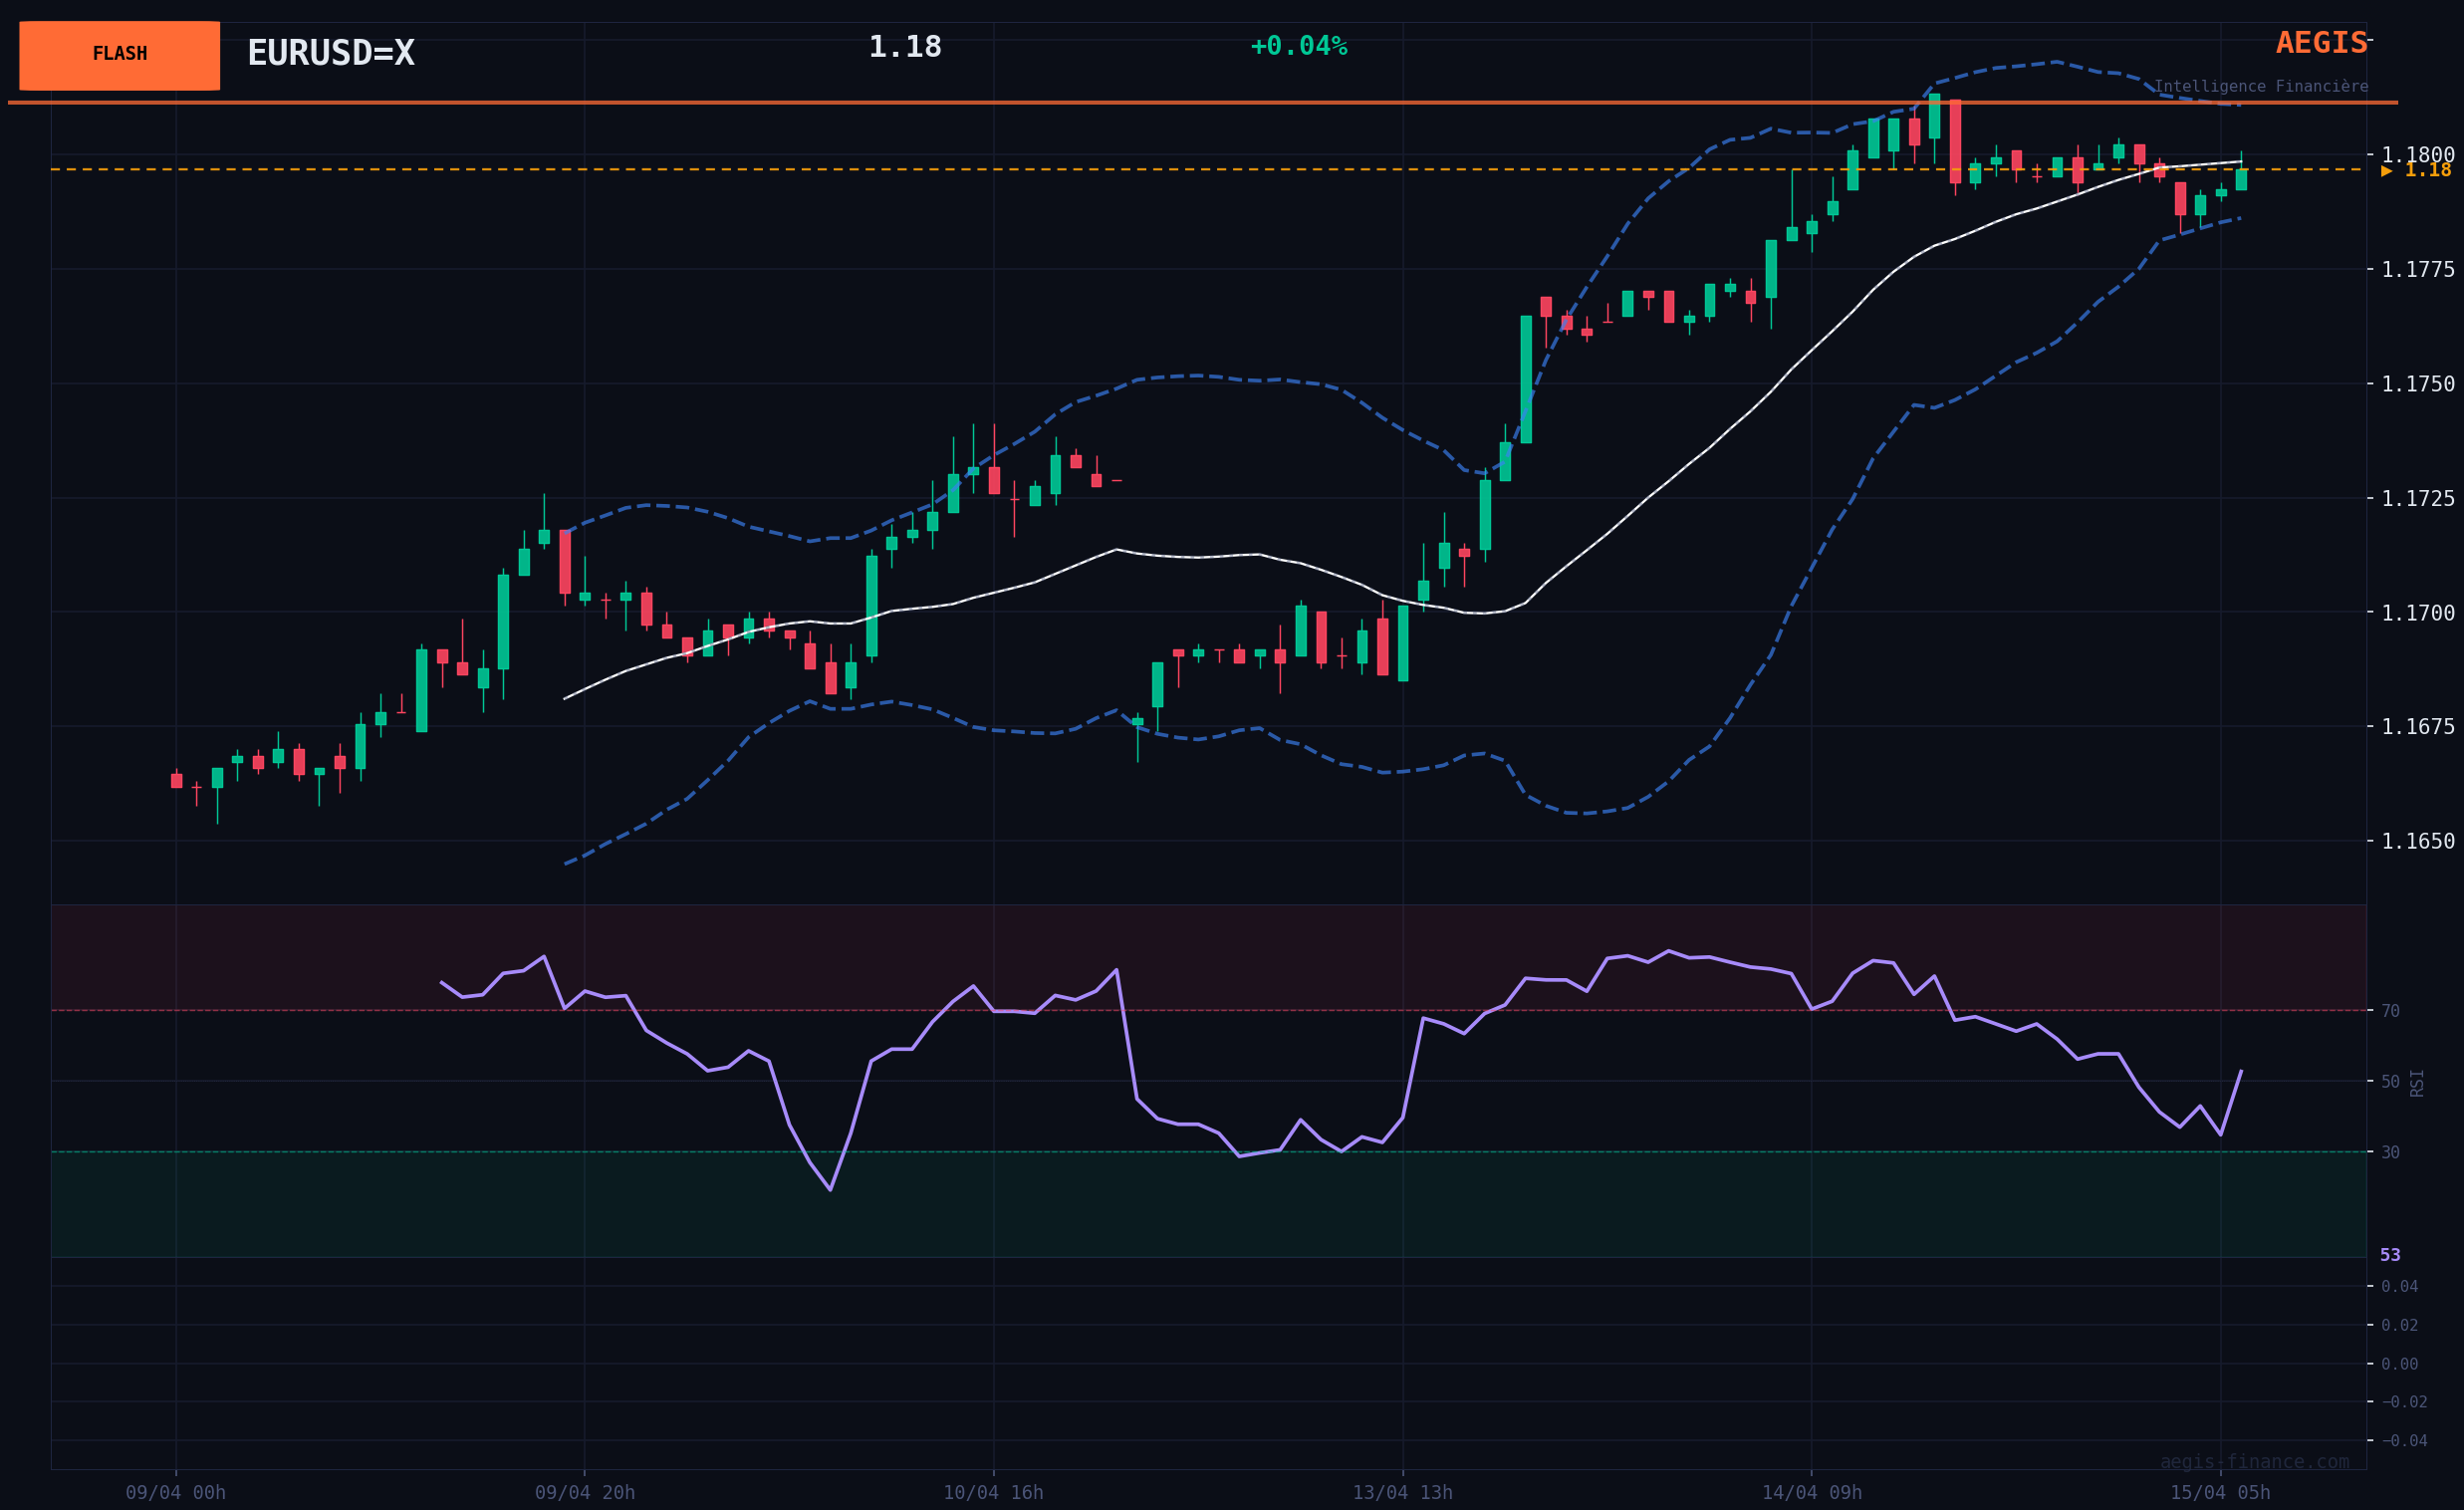Click the 13/04 13h time axis label
Image resolution: width=2464 pixels, height=1510 pixels.
[1402, 1493]
